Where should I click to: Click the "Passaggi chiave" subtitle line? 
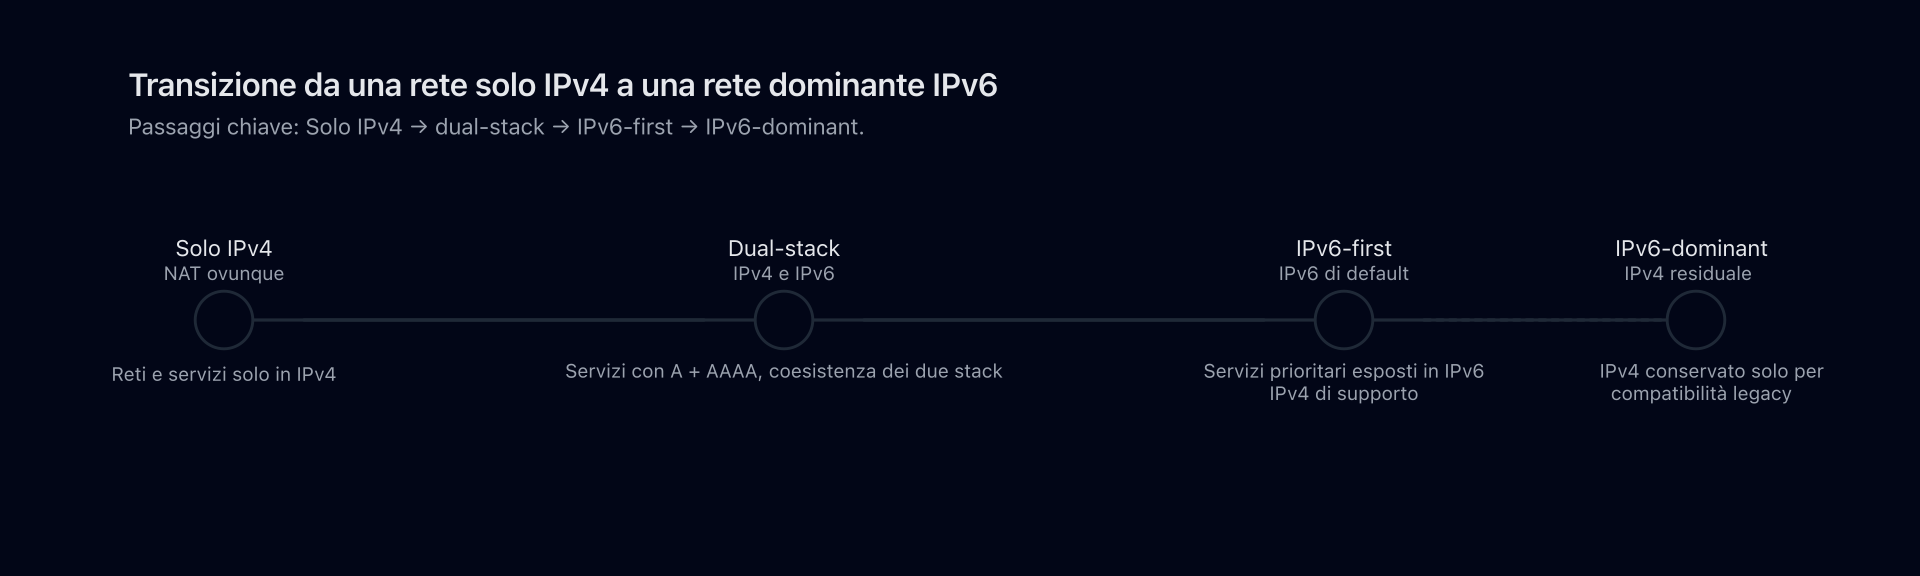(496, 128)
